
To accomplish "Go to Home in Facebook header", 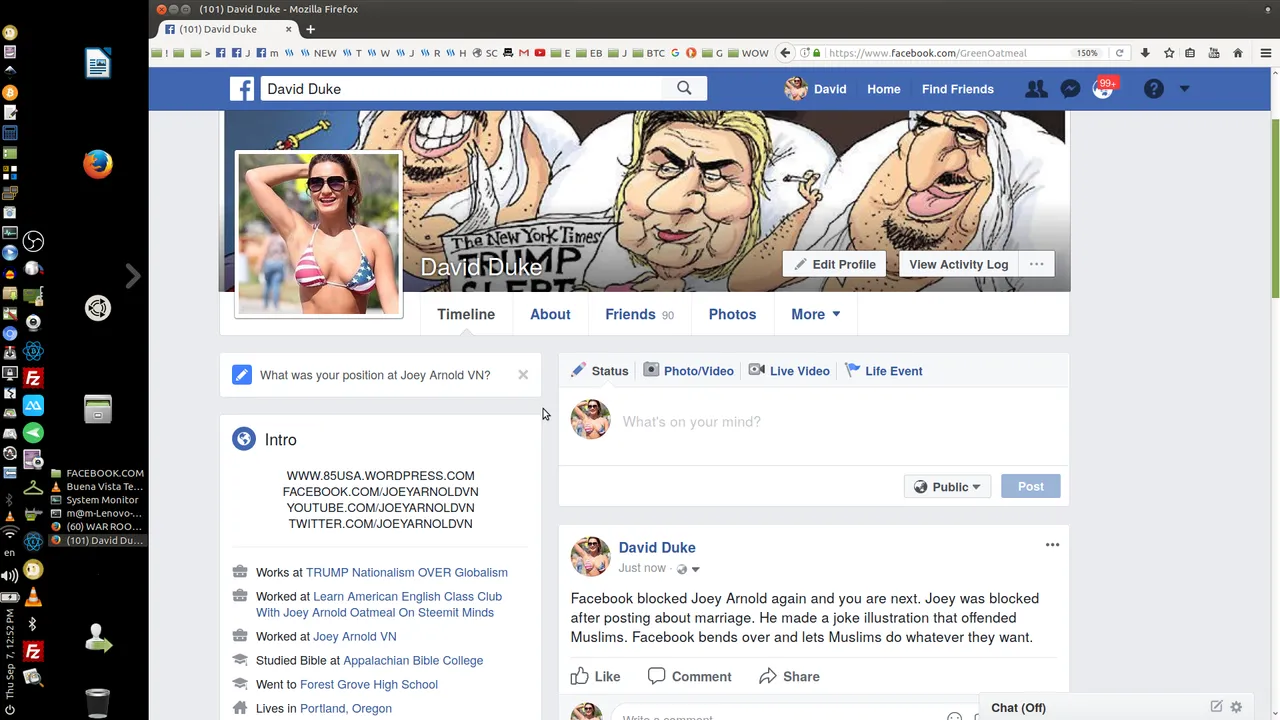I will coord(884,89).
